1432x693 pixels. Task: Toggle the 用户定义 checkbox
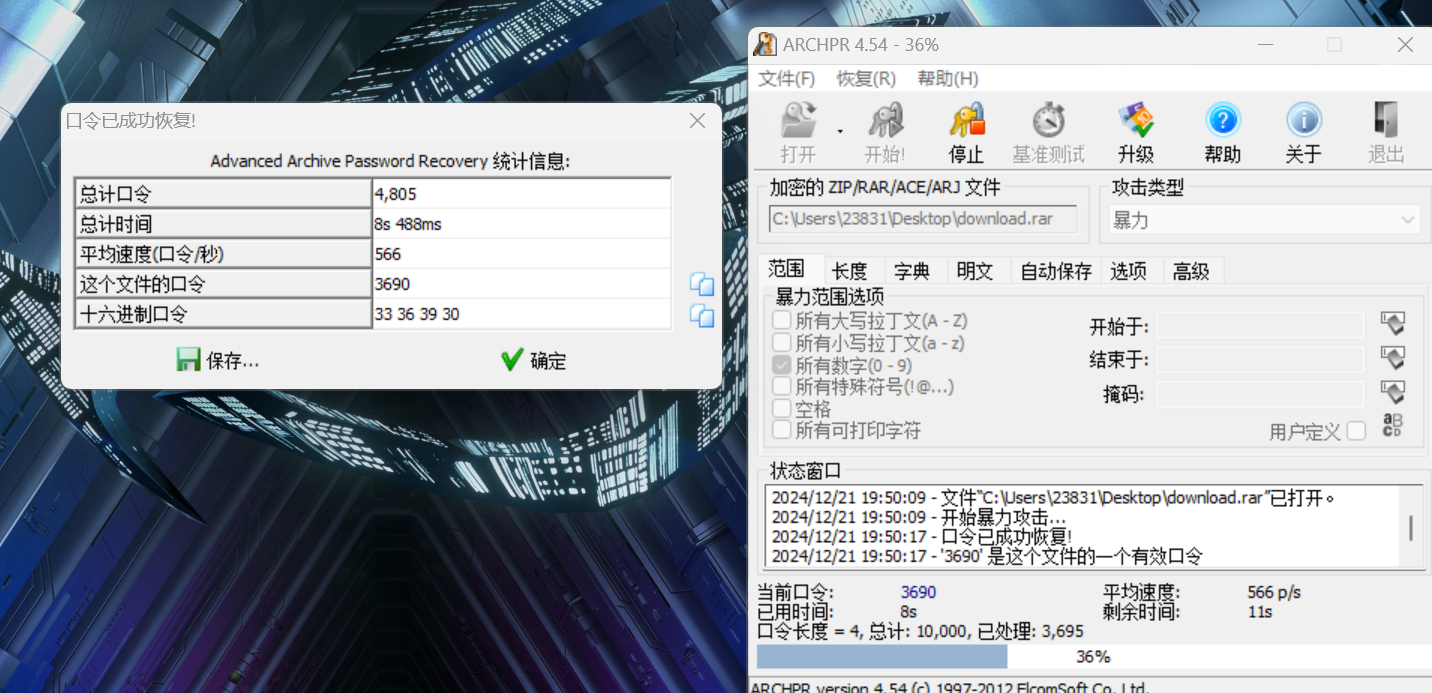(1356, 431)
